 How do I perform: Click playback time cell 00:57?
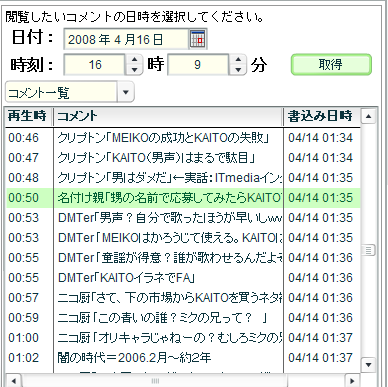24,298
